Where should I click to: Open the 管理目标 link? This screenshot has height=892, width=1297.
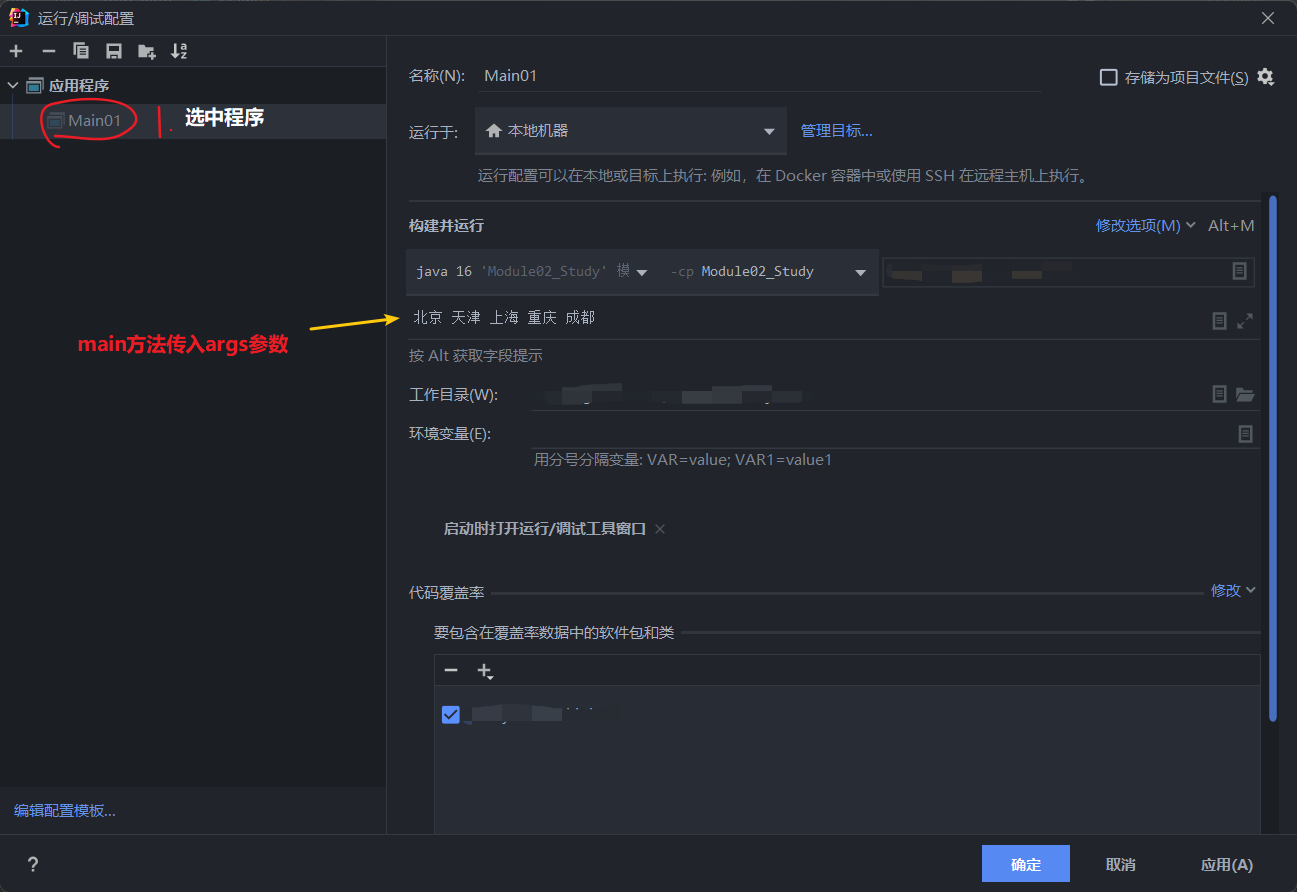tap(836, 131)
